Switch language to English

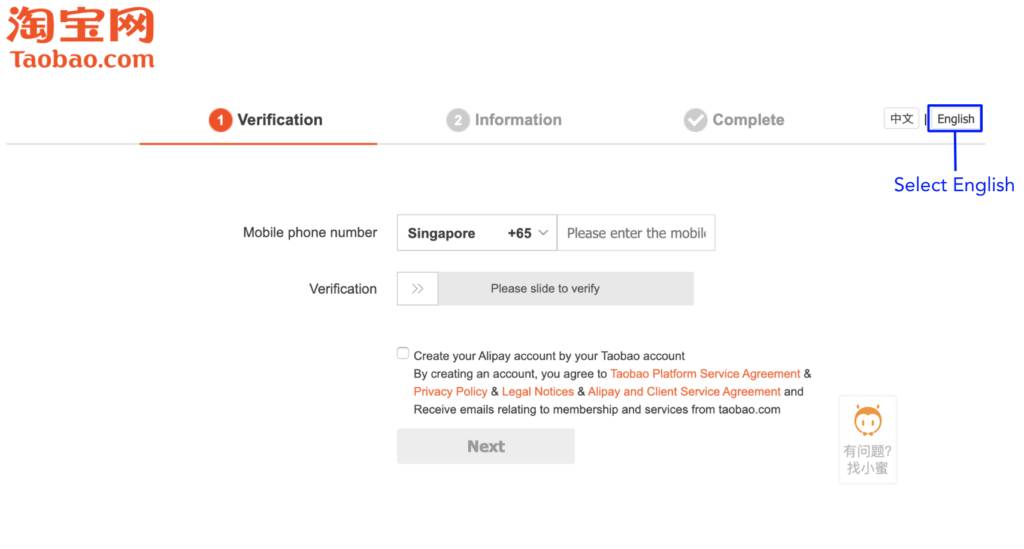click(955, 119)
